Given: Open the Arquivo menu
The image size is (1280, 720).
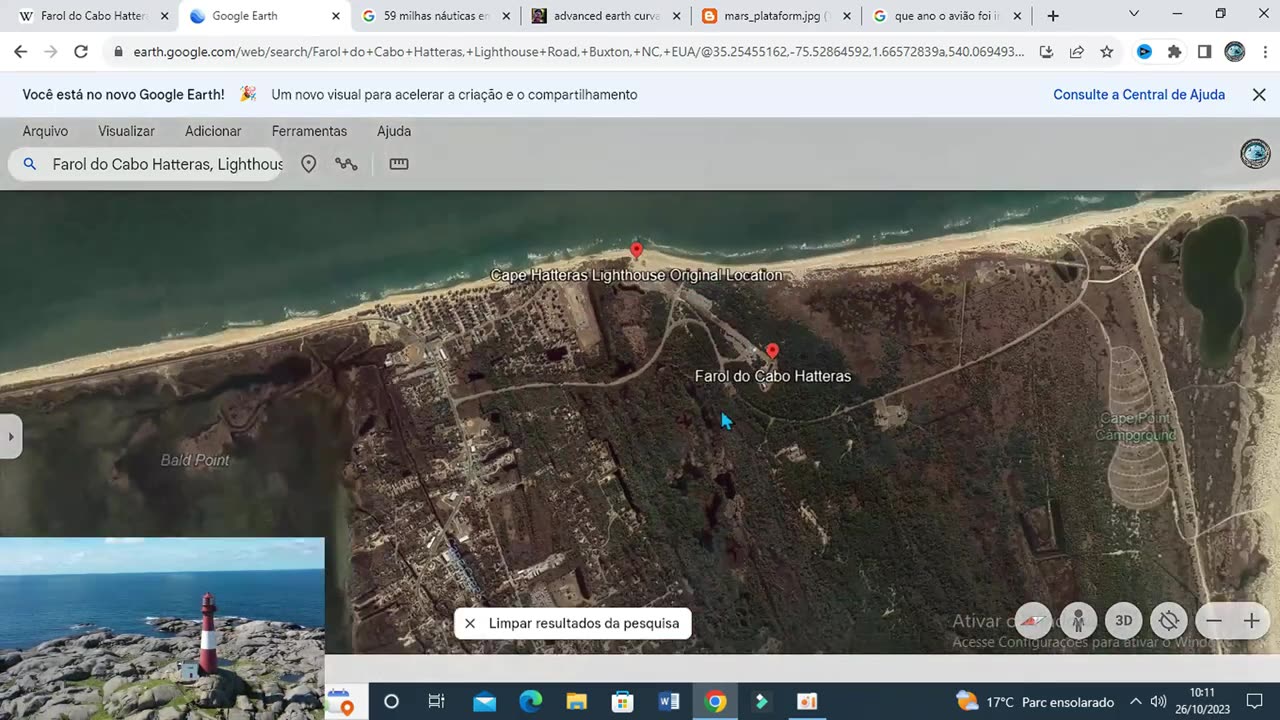Looking at the screenshot, I should pos(45,131).
